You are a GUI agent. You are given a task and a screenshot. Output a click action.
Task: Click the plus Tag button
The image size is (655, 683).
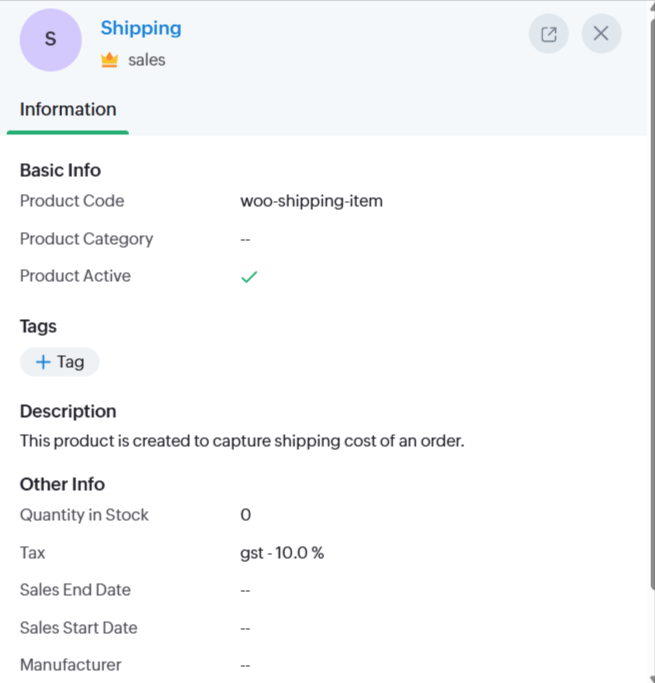[60, 362]
